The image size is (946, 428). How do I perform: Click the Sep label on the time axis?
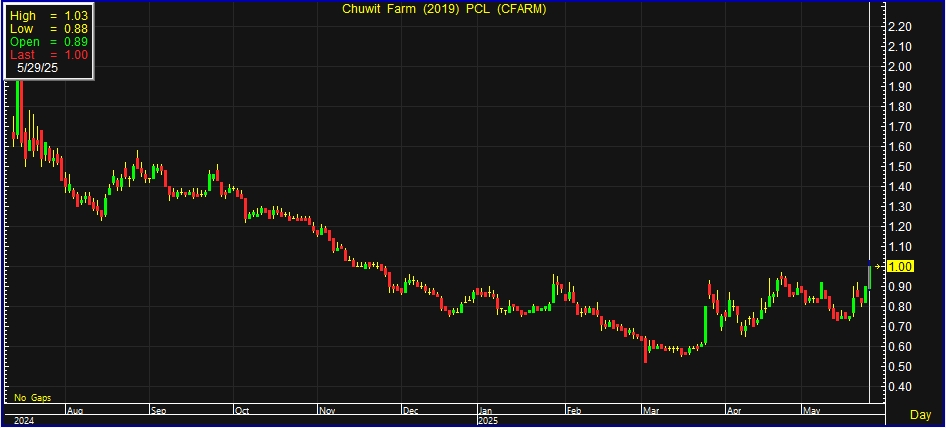[159, 410]
